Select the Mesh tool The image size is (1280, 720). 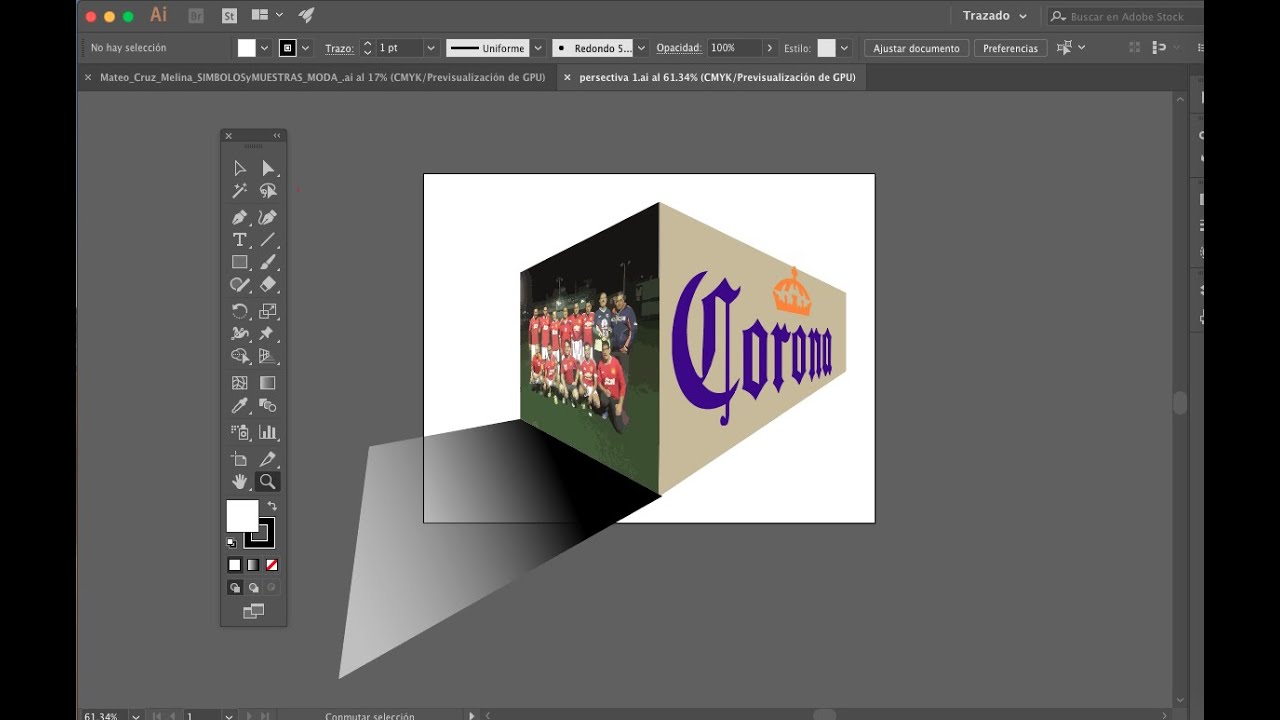[240, 383]
